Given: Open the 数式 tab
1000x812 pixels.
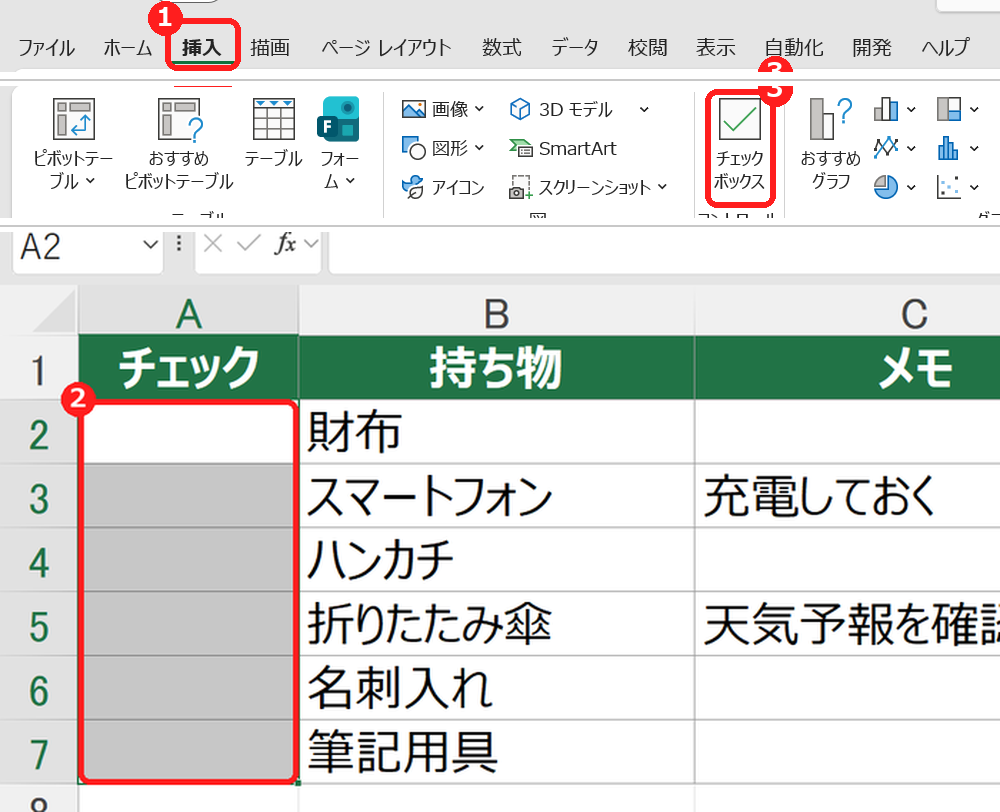Looking at the screenshot, I should pos(501,48).
